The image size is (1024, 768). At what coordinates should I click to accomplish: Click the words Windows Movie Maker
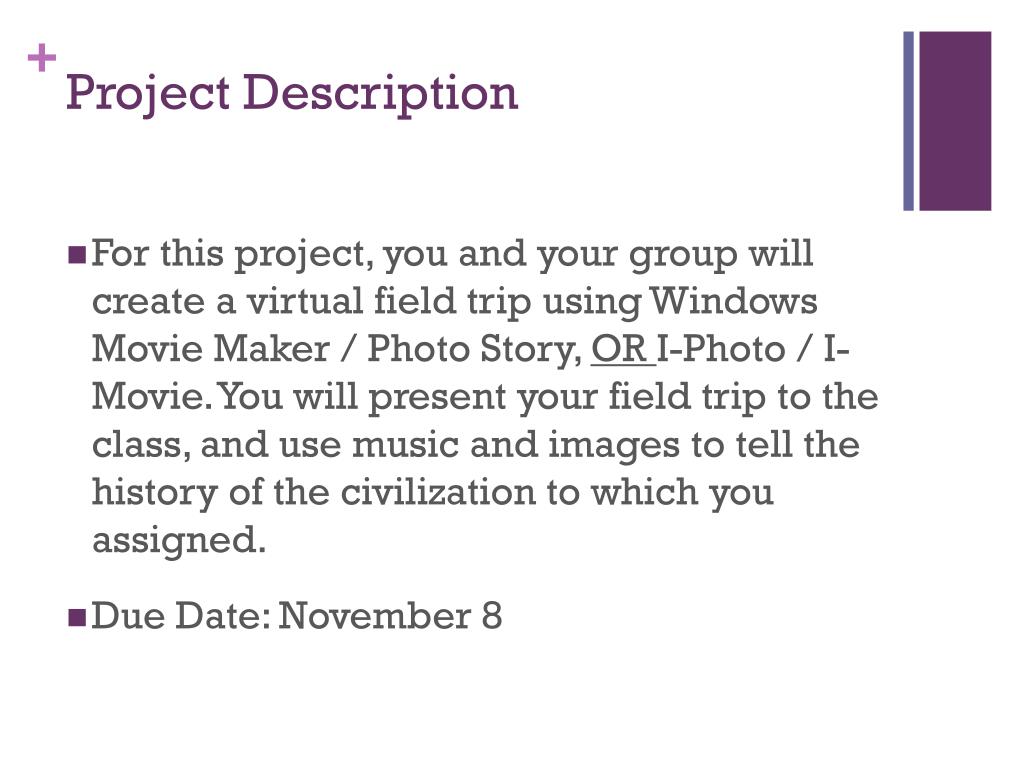coord(455,325)
